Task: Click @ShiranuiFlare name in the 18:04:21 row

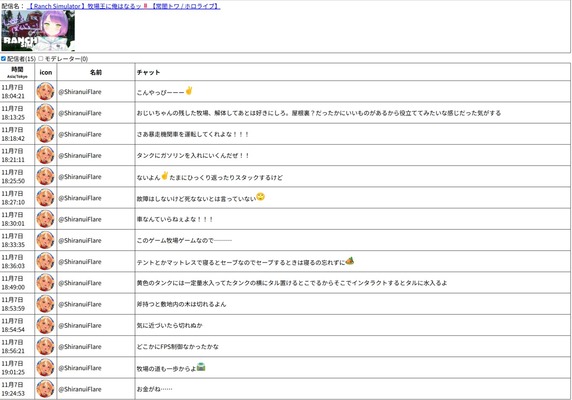Action: click(x=80, y=92)
